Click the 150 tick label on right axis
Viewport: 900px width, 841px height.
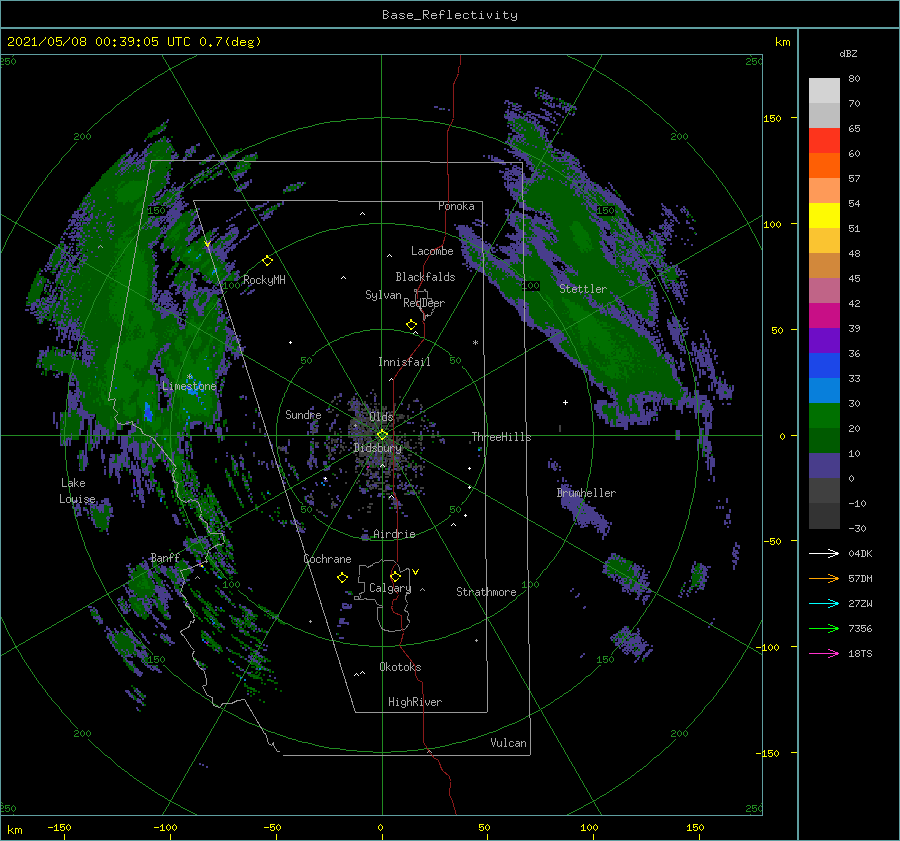(x=772, y=118)
